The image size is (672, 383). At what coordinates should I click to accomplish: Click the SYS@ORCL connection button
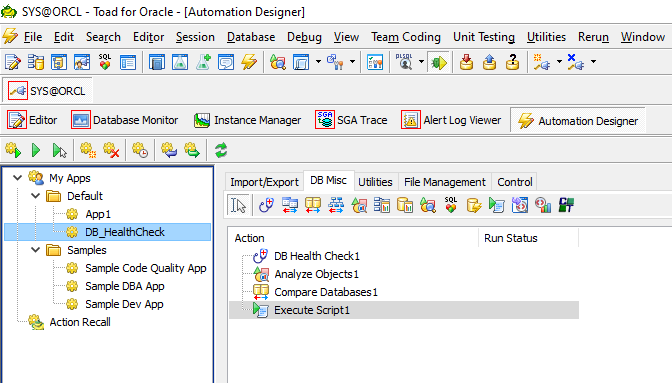47,91
